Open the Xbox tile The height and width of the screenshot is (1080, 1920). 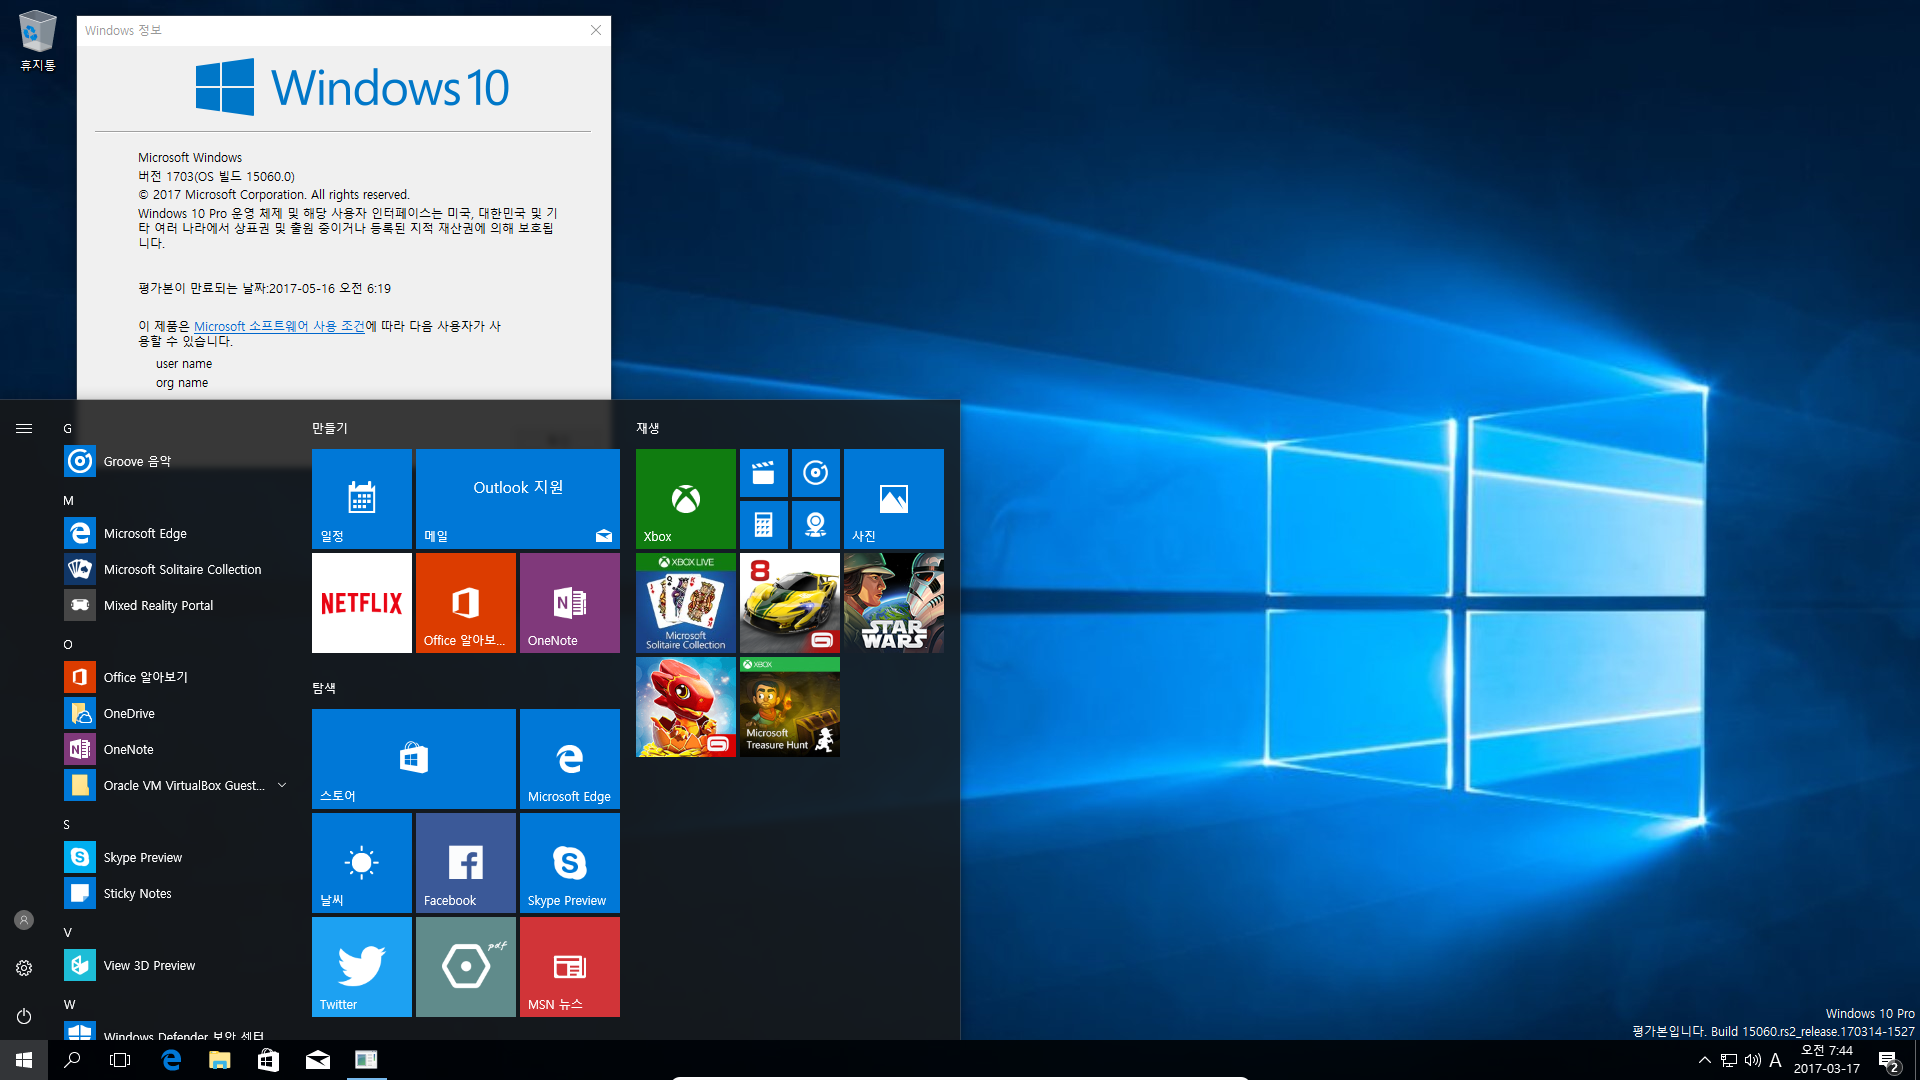point(686,498)
